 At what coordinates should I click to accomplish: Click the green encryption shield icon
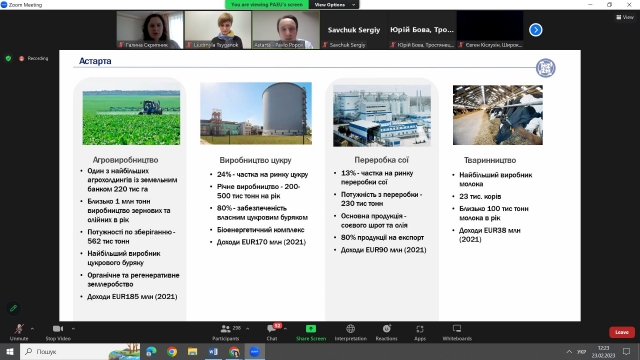click(x=8, y=58)
